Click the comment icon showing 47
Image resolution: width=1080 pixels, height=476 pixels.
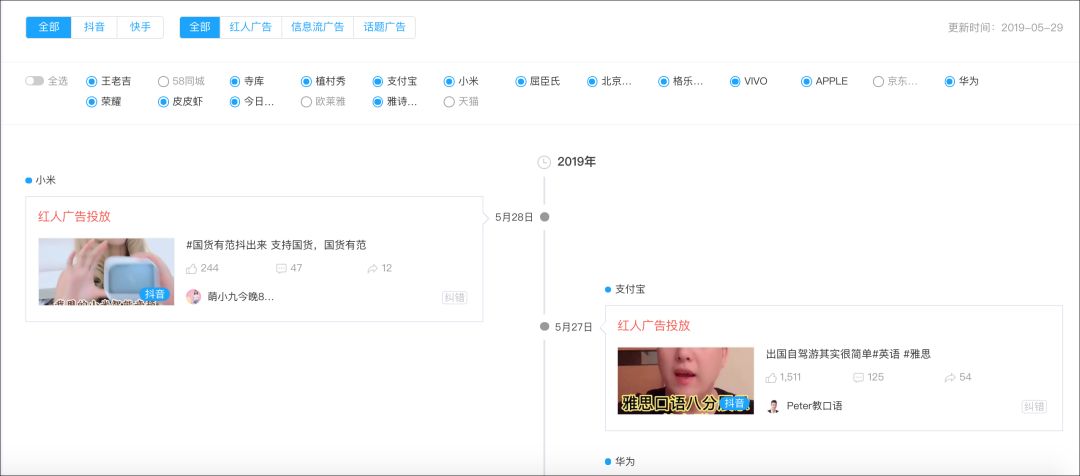[x=281, y=269]
